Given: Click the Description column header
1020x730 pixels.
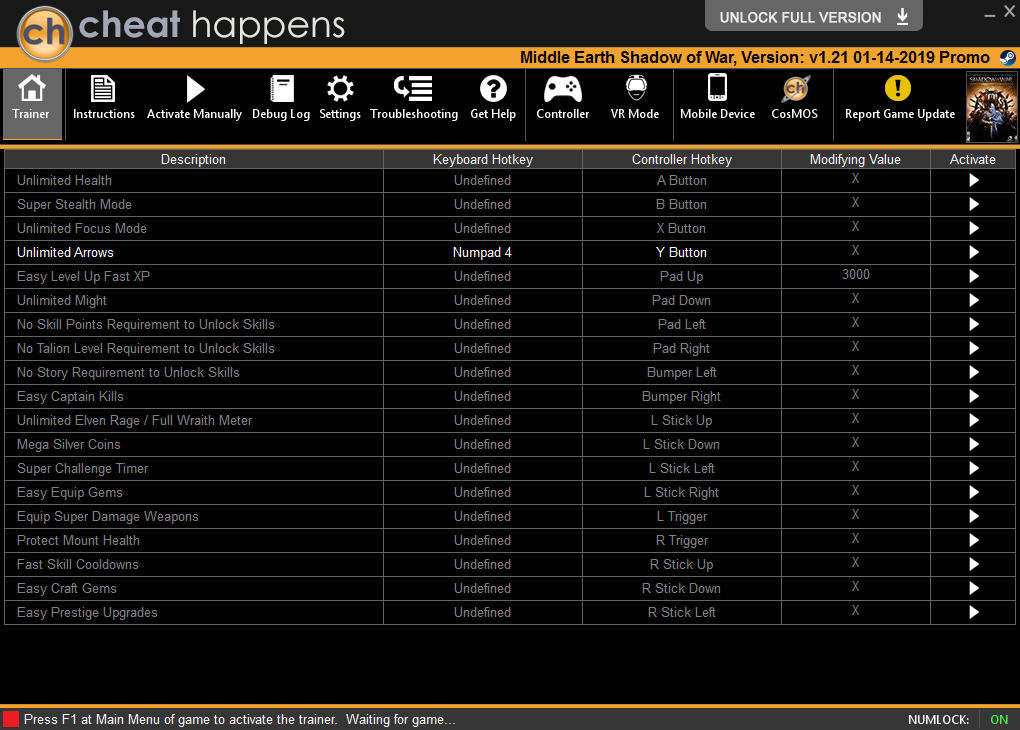Looking at the screenshot, I should pyautogui.click(x=193, y=159).
